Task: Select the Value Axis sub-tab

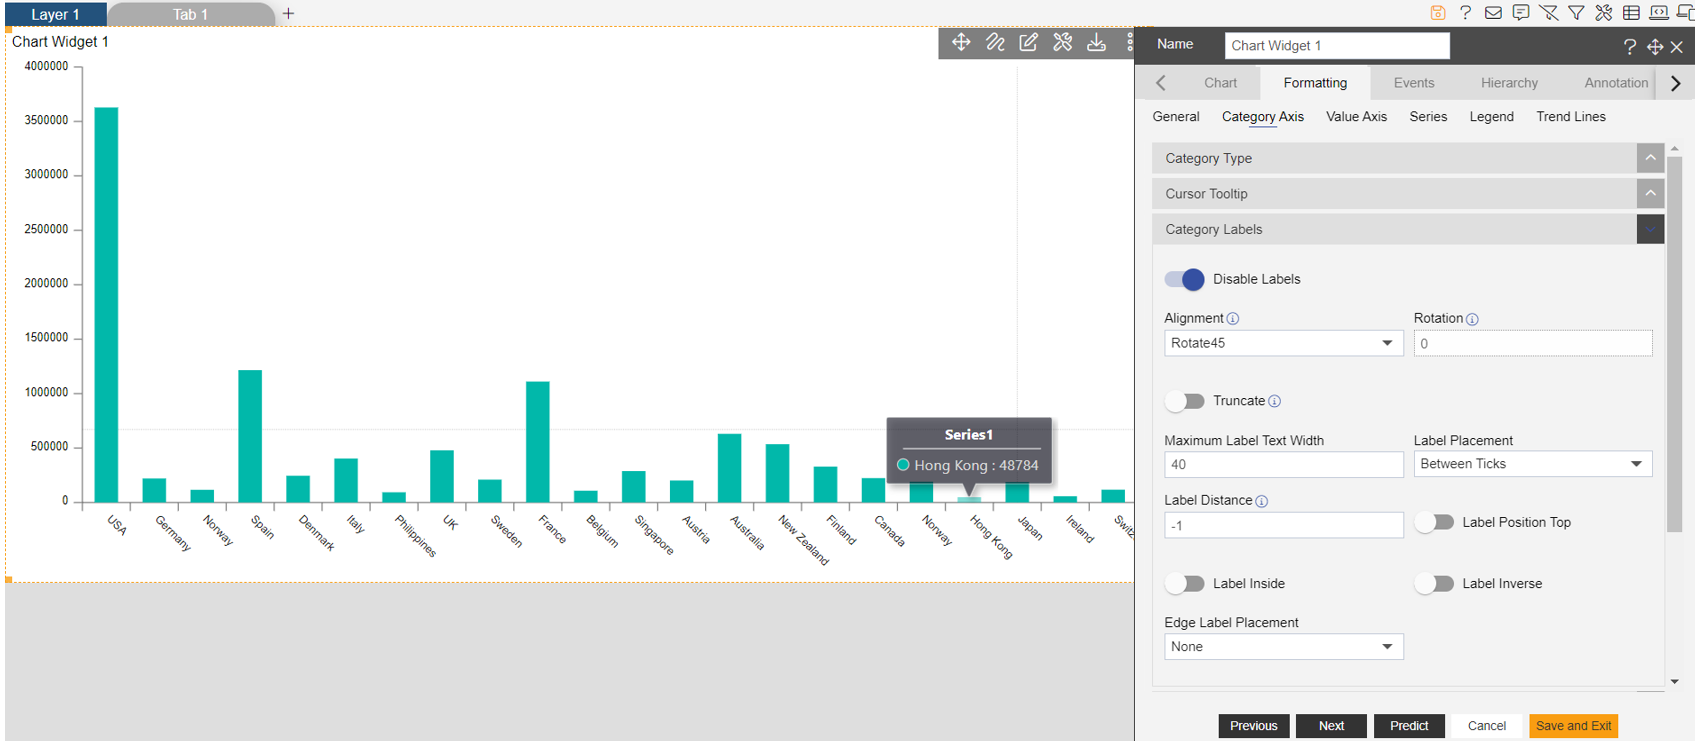Action: pyautogui.click(x=1356, y=117)
